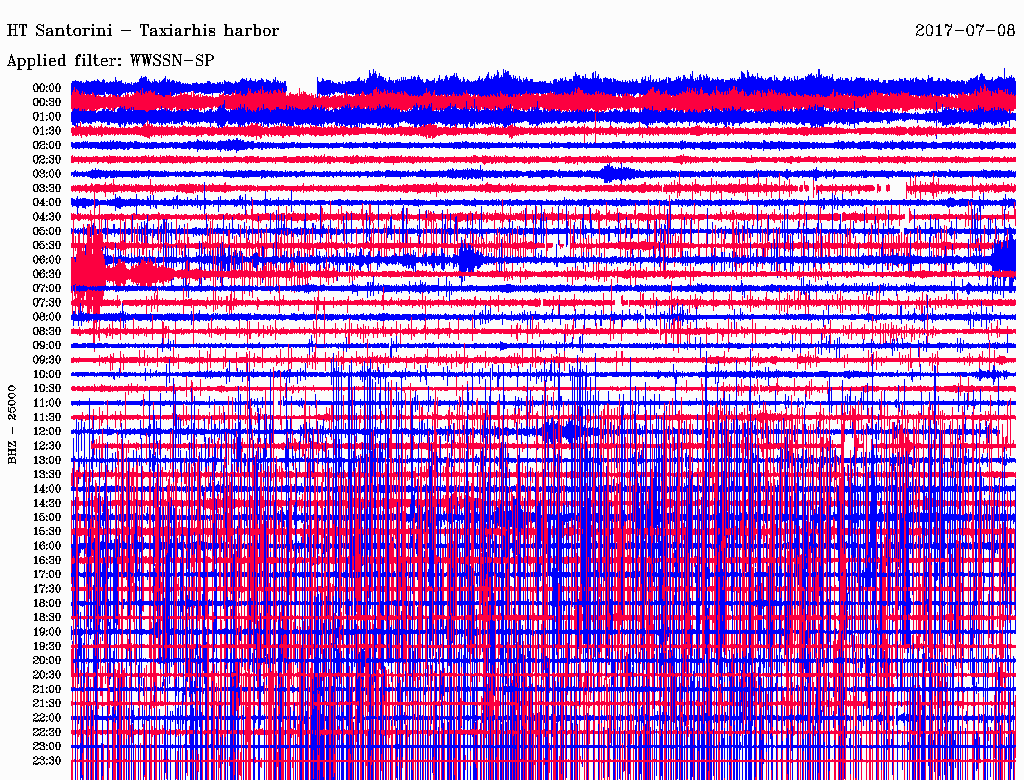Select the 00:30 time label
The image size is (1024, 780).
(x=47, y=103)
